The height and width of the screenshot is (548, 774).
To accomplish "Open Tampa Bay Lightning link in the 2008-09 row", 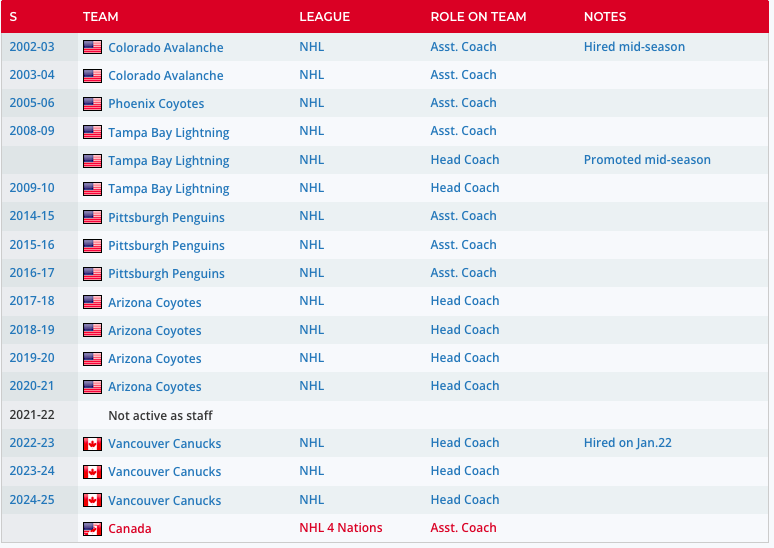I will 169,133.
